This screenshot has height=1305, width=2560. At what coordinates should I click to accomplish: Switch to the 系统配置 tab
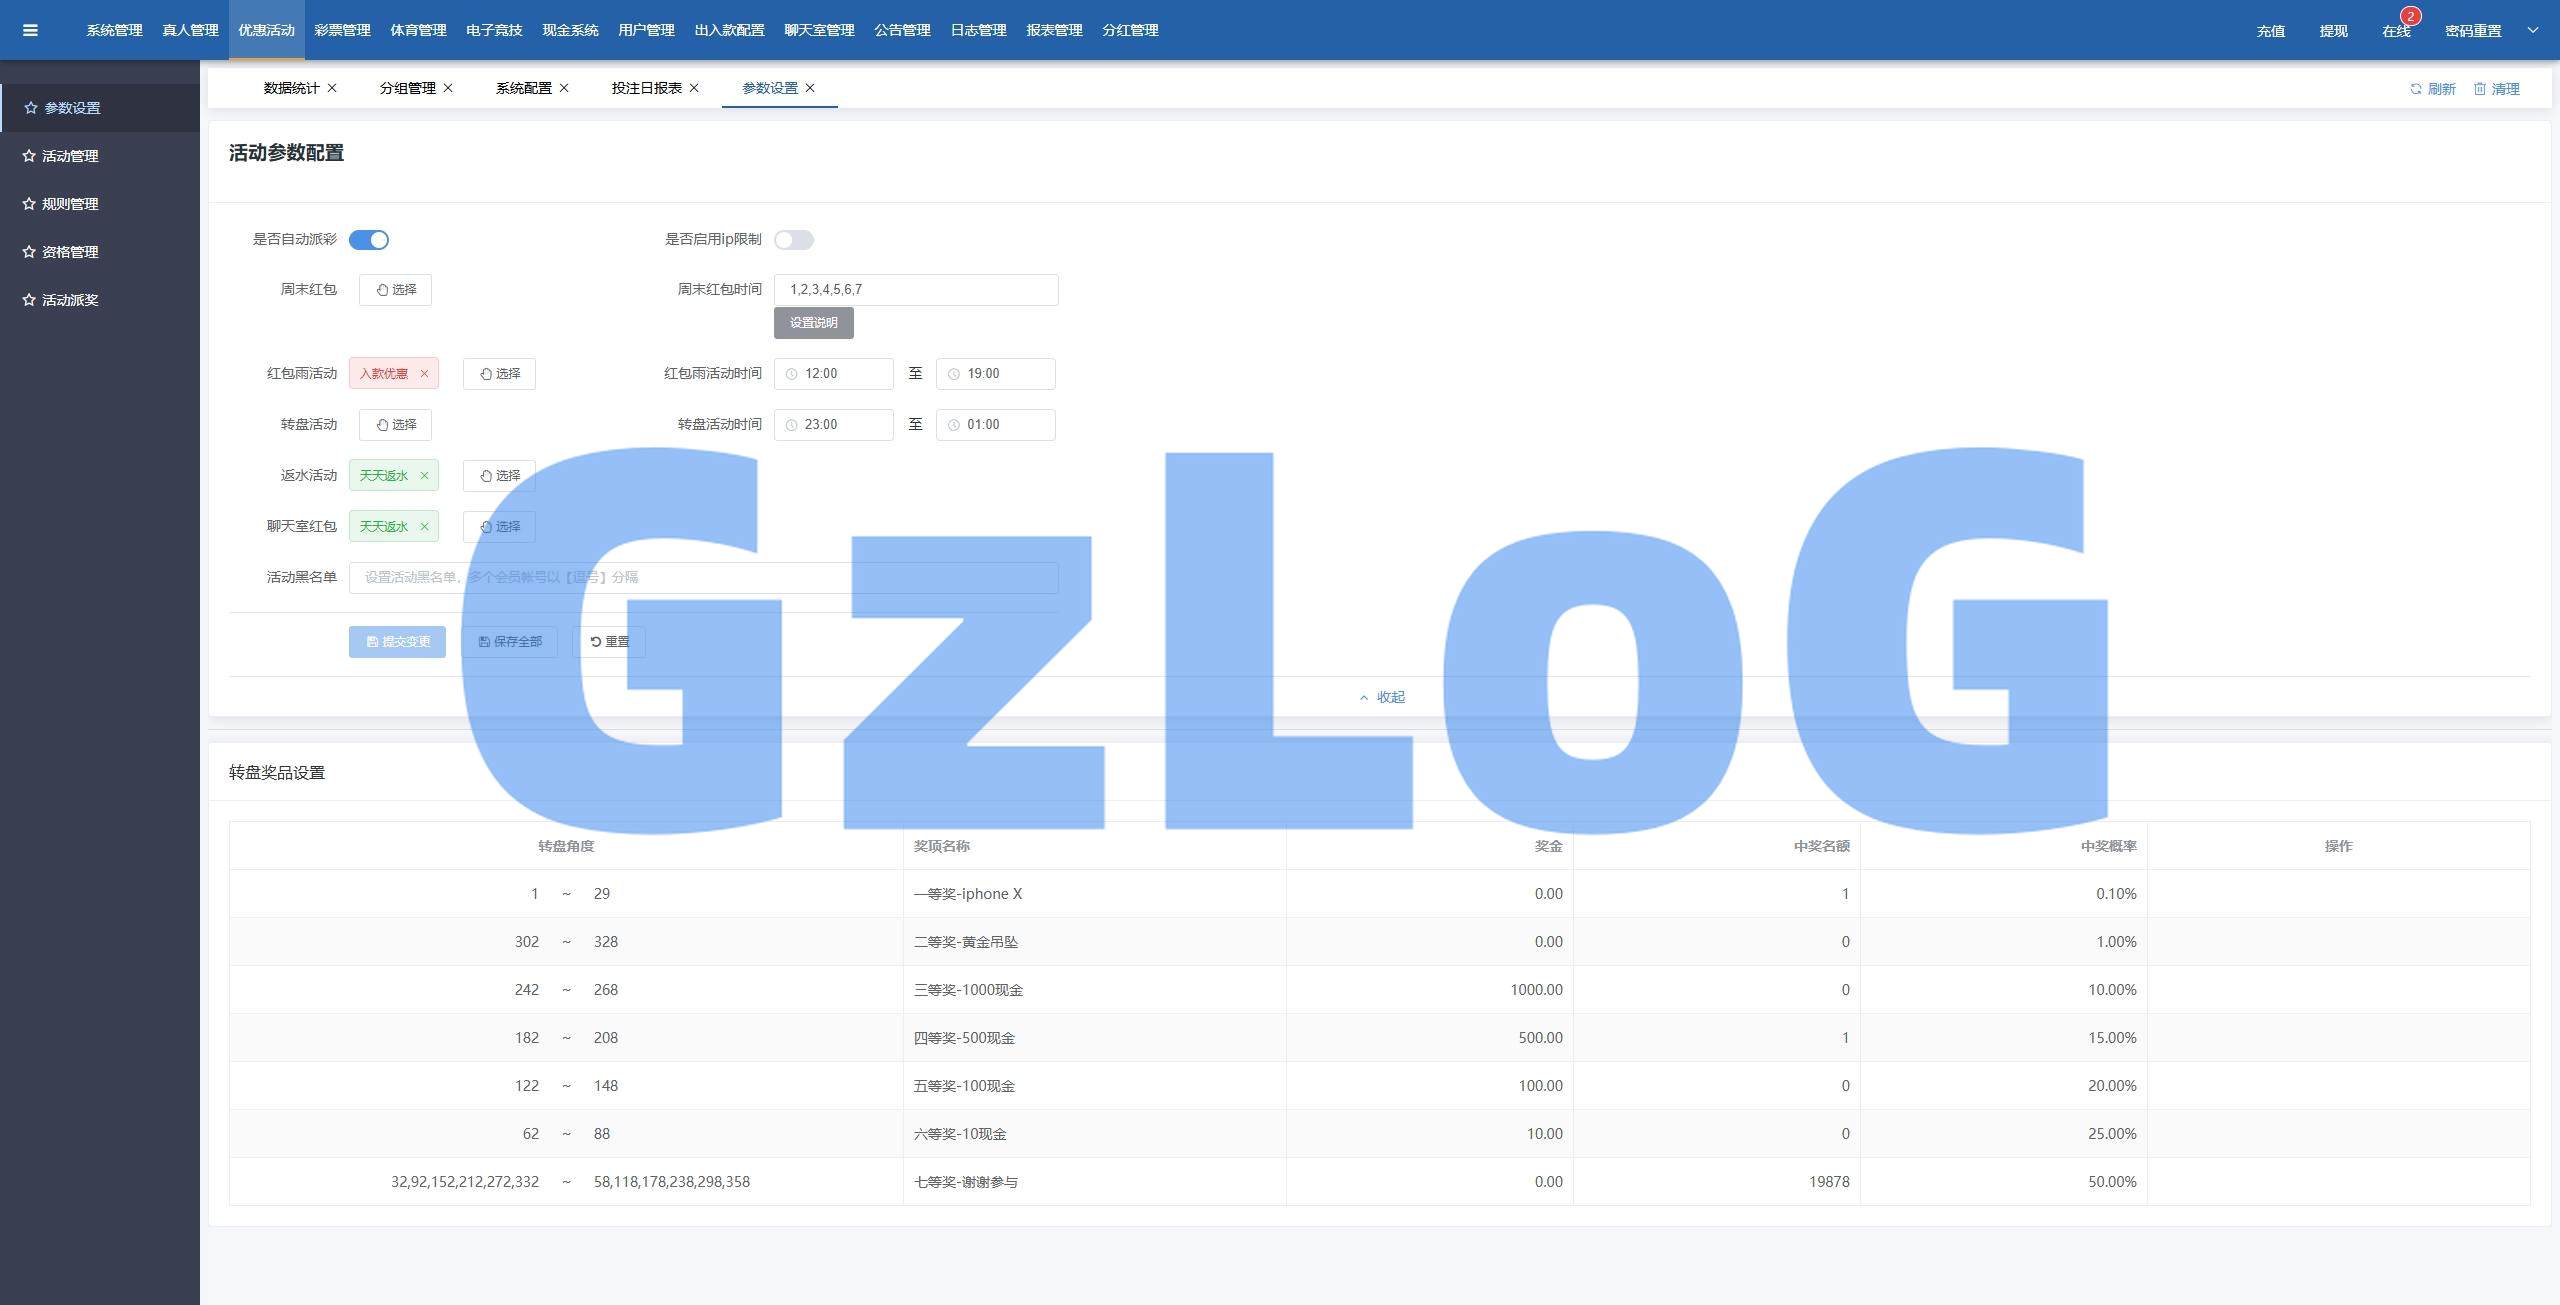(523, 88)
